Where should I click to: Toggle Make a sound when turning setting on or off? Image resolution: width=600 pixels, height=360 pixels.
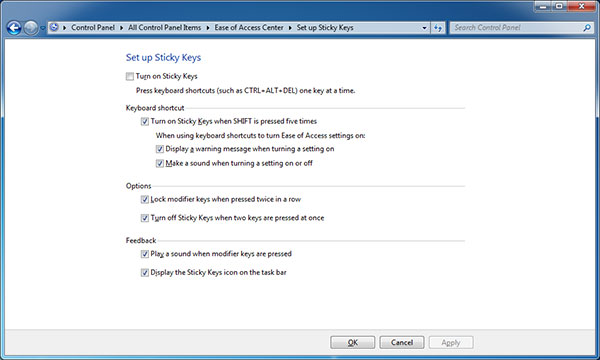(160, 163)
